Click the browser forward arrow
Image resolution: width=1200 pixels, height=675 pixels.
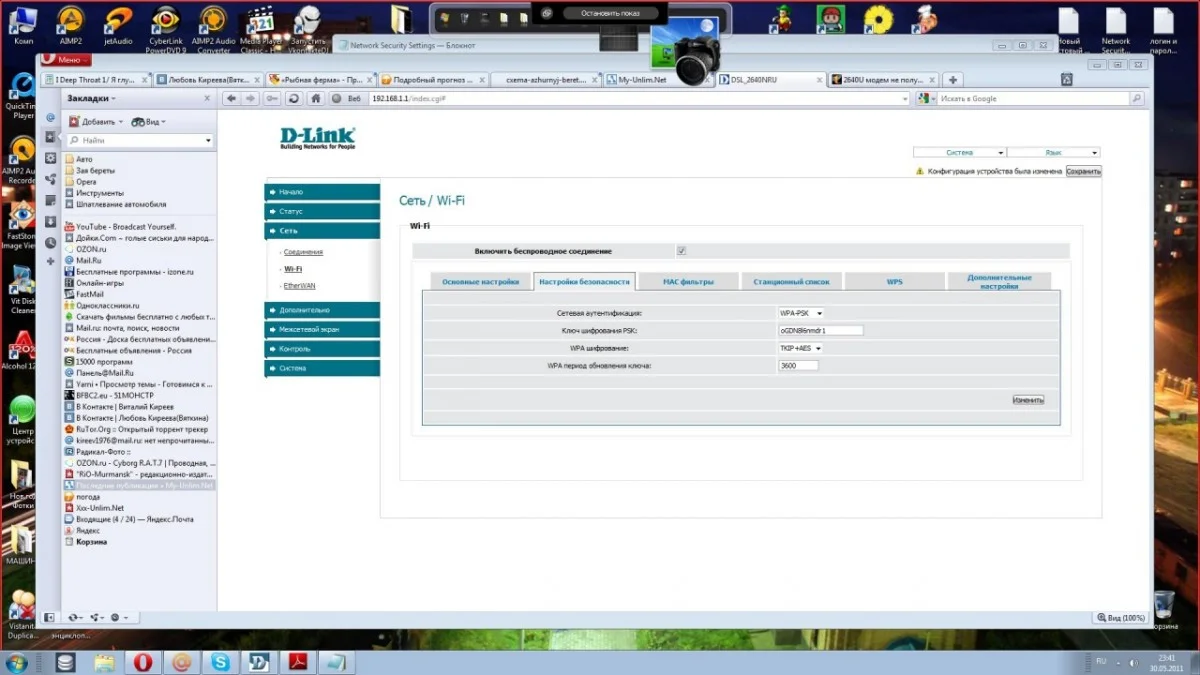[x=250, y=98]
